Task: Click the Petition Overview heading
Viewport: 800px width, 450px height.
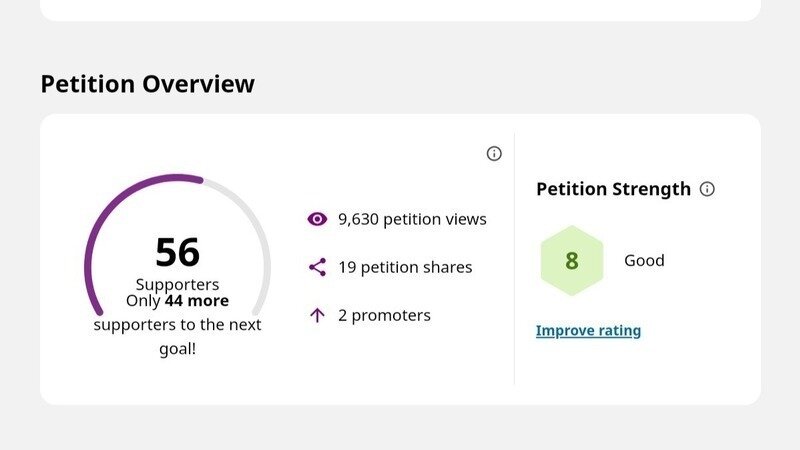Action: (147, 84)
